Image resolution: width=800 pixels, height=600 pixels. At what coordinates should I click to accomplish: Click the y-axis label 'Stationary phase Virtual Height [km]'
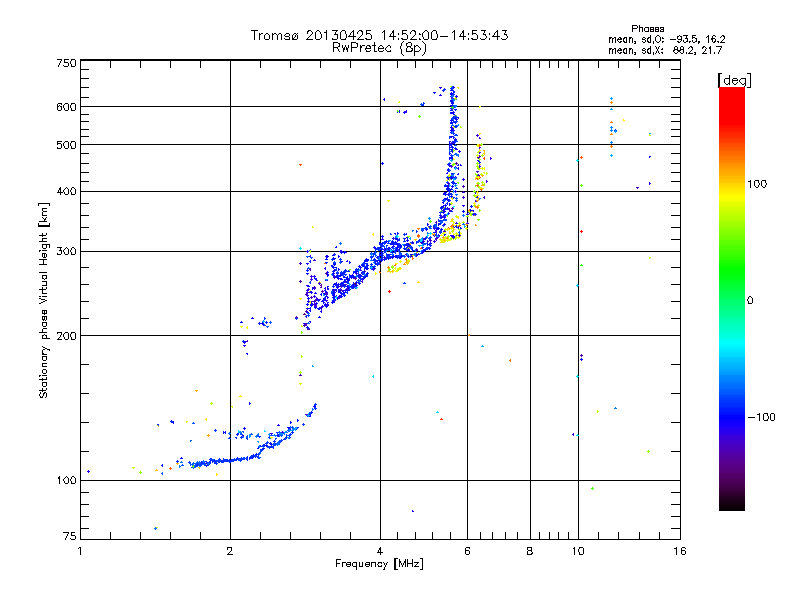coord(44,301)
